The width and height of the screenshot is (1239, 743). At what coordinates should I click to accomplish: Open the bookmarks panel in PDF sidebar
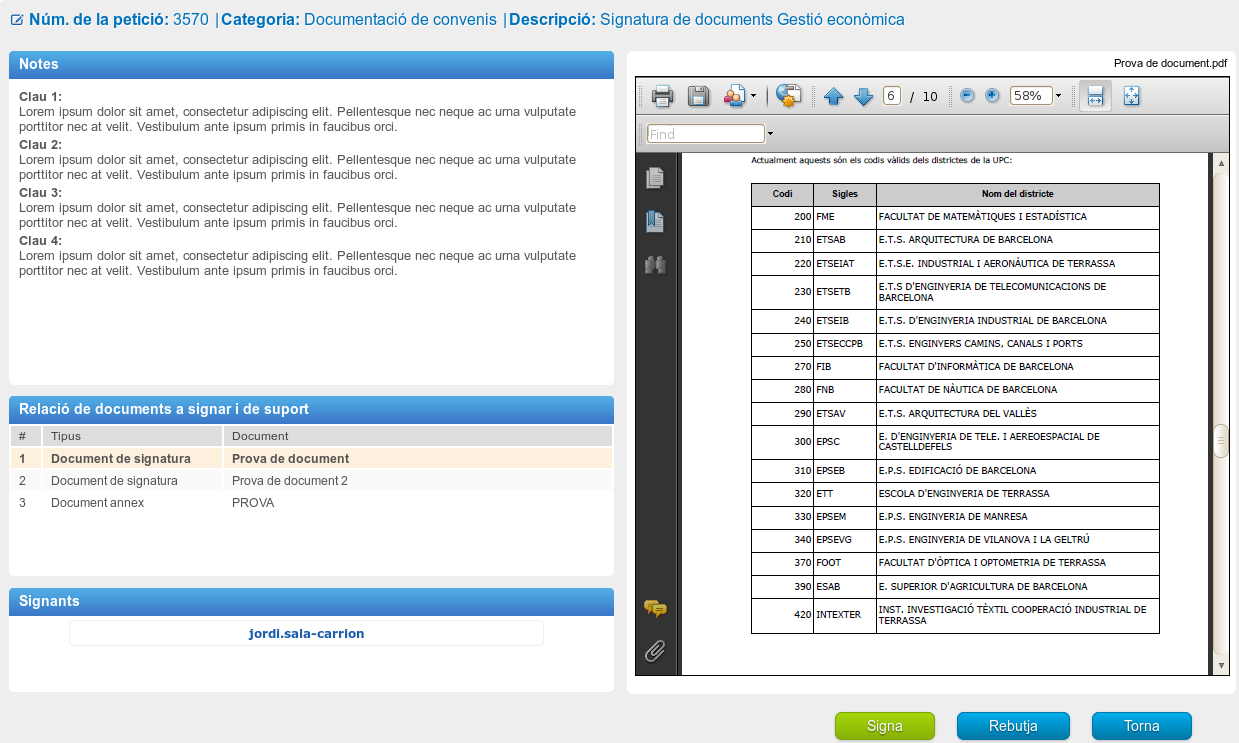pos(655,222)
